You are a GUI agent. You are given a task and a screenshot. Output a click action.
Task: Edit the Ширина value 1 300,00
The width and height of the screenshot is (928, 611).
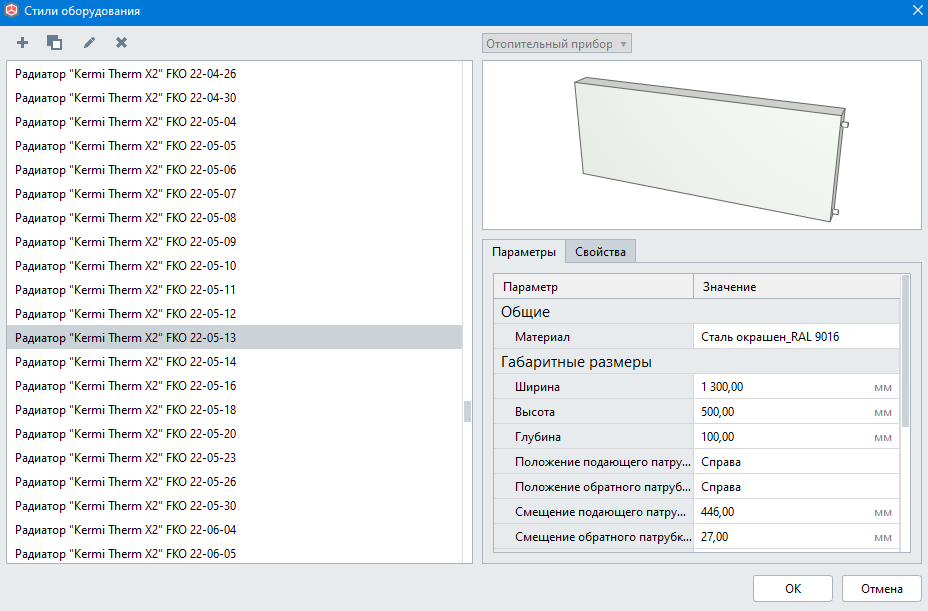pos(797,387)
